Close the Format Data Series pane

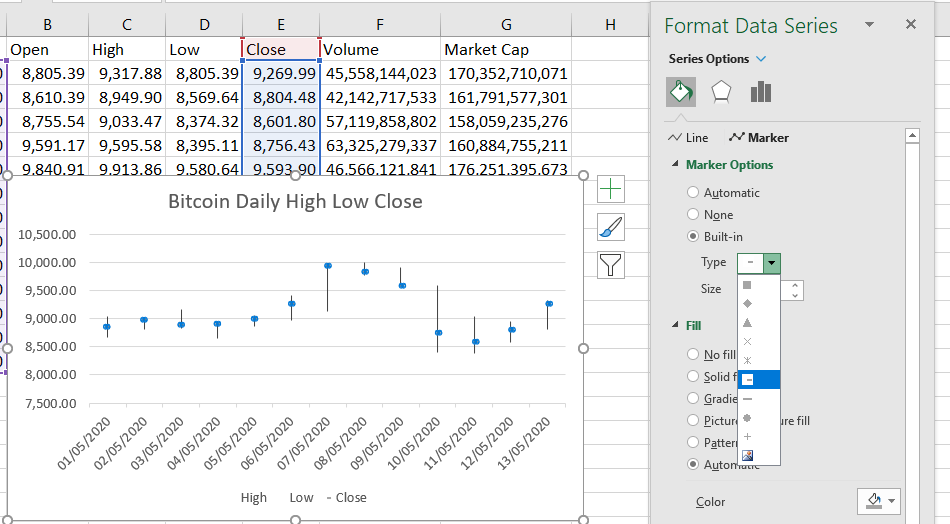click(x=911, y=24)
